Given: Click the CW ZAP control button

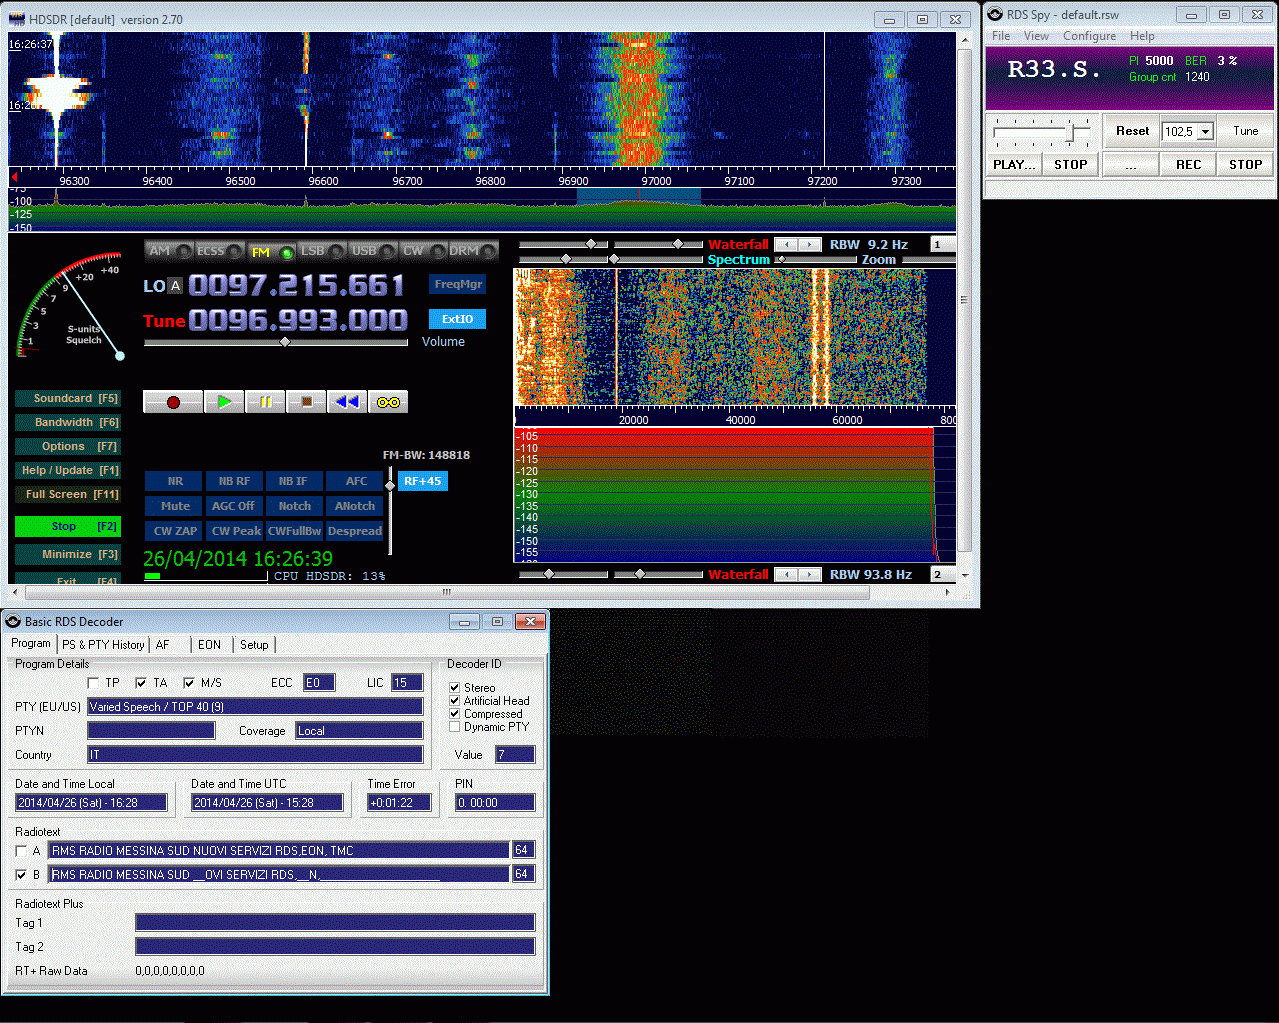Looking at the screenshot, I should pos(172,530).
